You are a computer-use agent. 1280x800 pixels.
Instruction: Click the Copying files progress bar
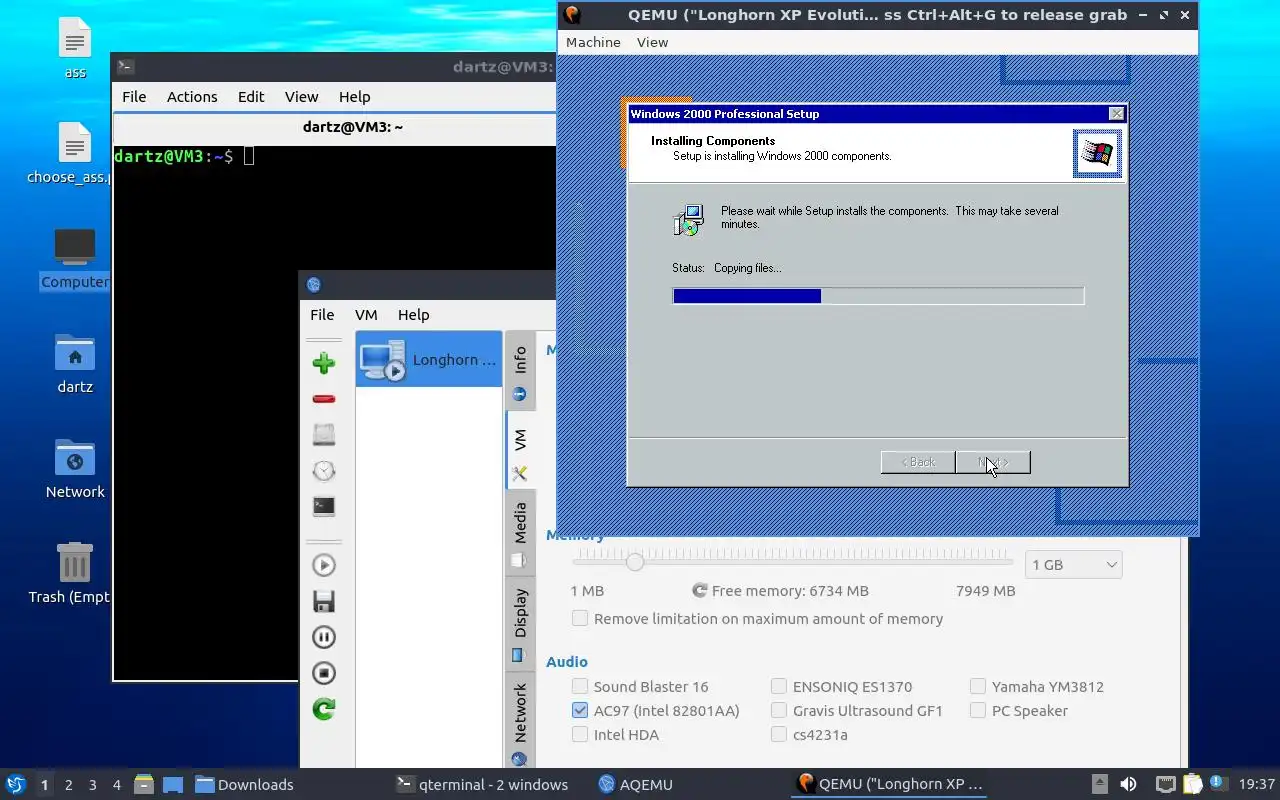coord(878,296)
